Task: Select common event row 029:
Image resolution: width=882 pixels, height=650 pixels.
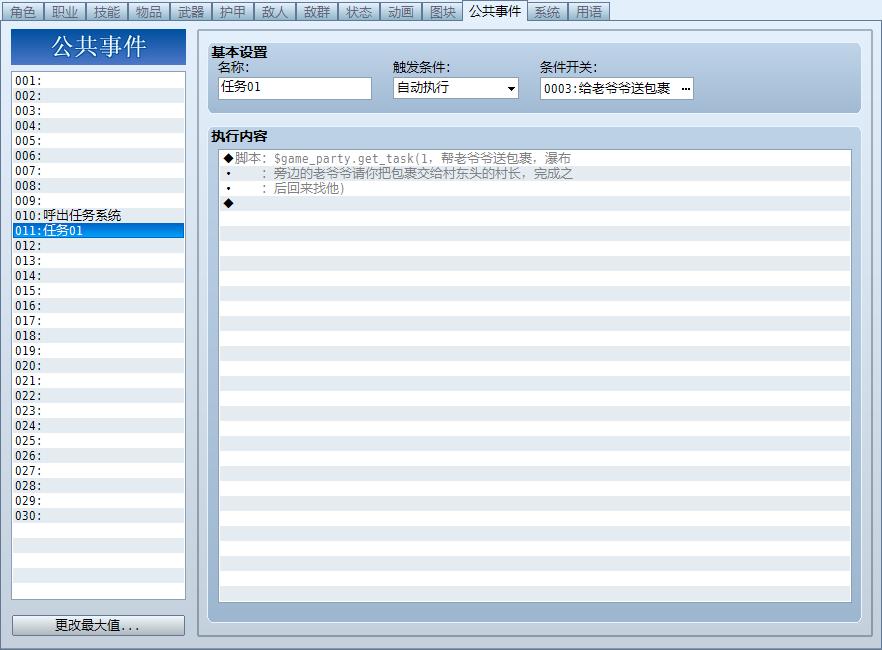Action: (x=98, y=500)
